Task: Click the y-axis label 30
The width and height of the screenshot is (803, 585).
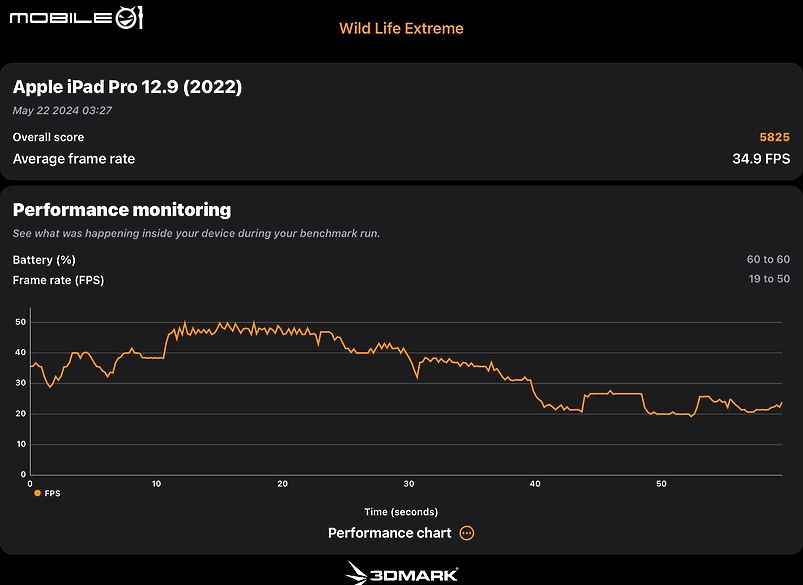Action: click(x=20, y=383)
